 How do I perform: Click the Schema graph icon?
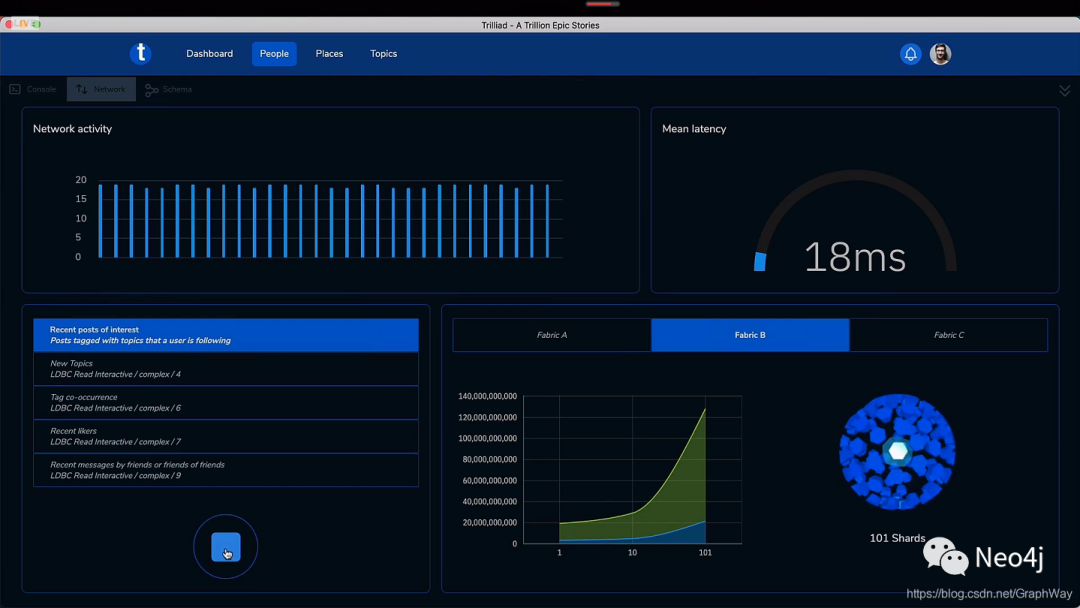[152, 90]
